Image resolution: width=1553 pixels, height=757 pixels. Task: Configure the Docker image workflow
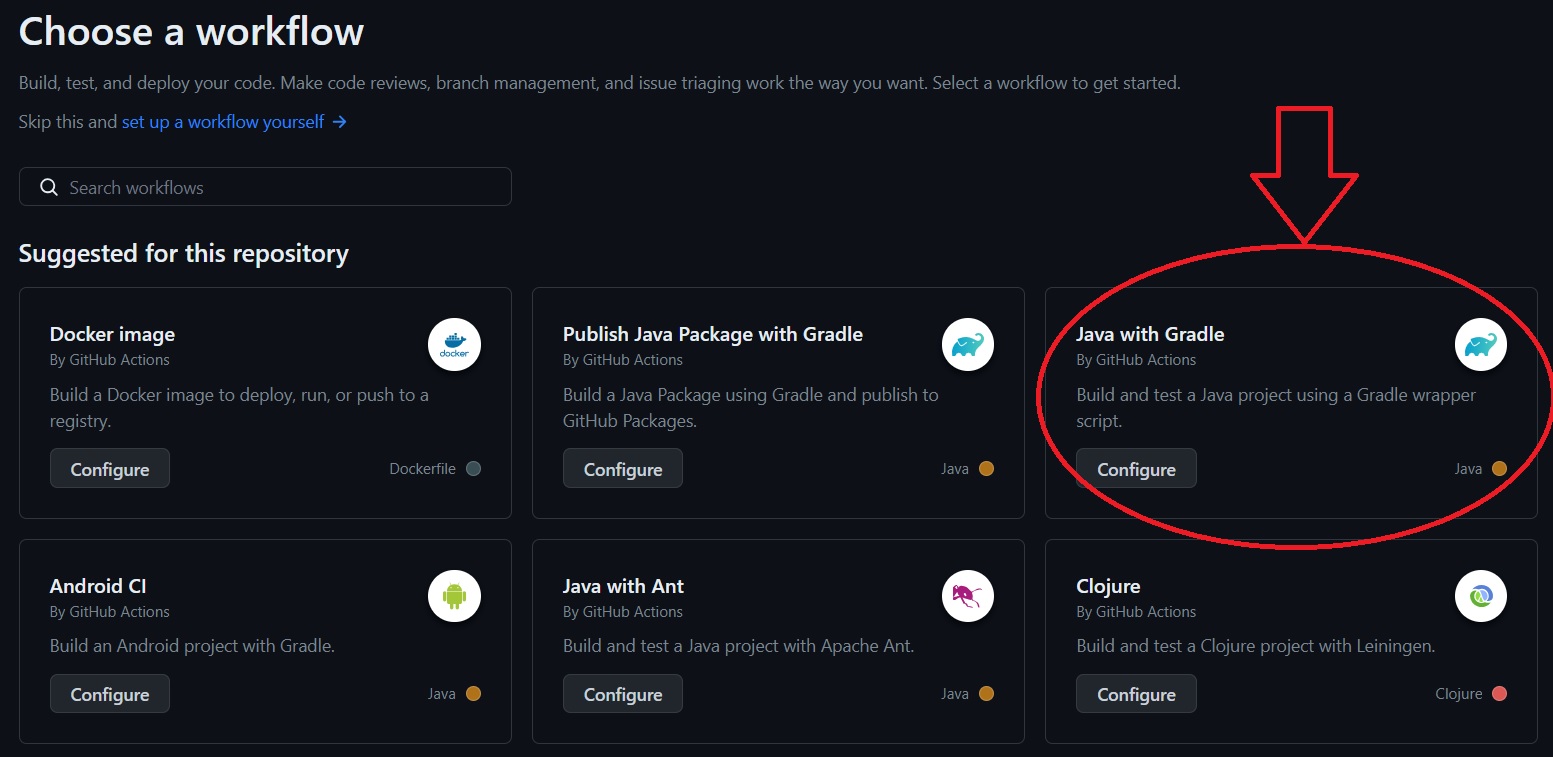pyautogui.click(x=110, y=468)
